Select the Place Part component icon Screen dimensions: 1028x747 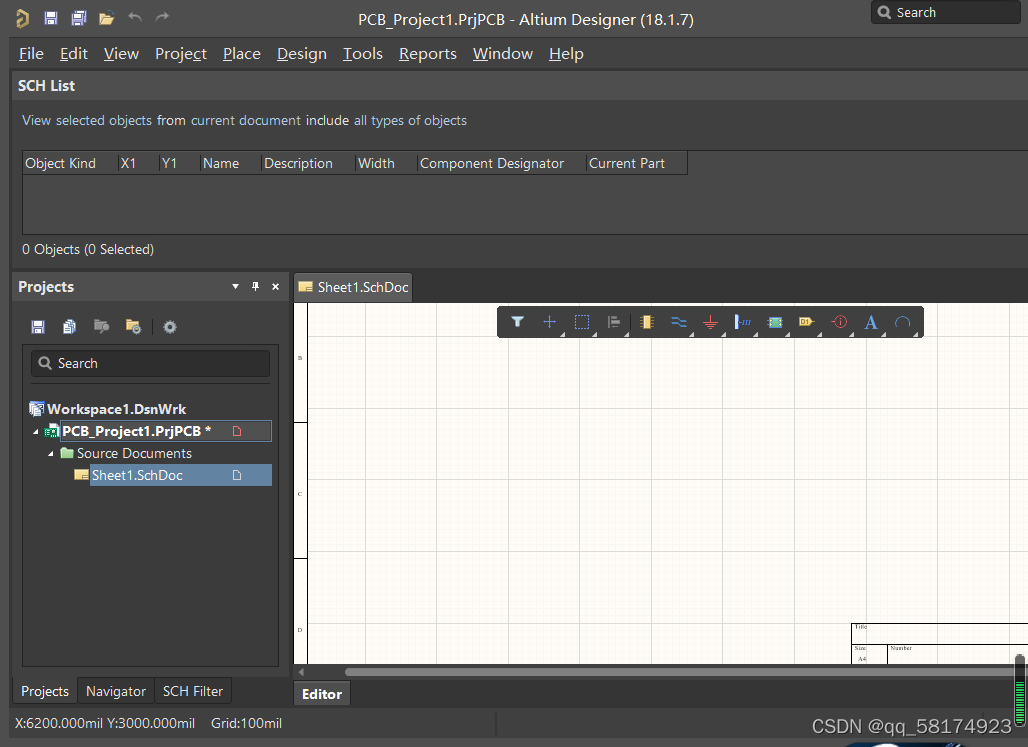coord(646,322)
